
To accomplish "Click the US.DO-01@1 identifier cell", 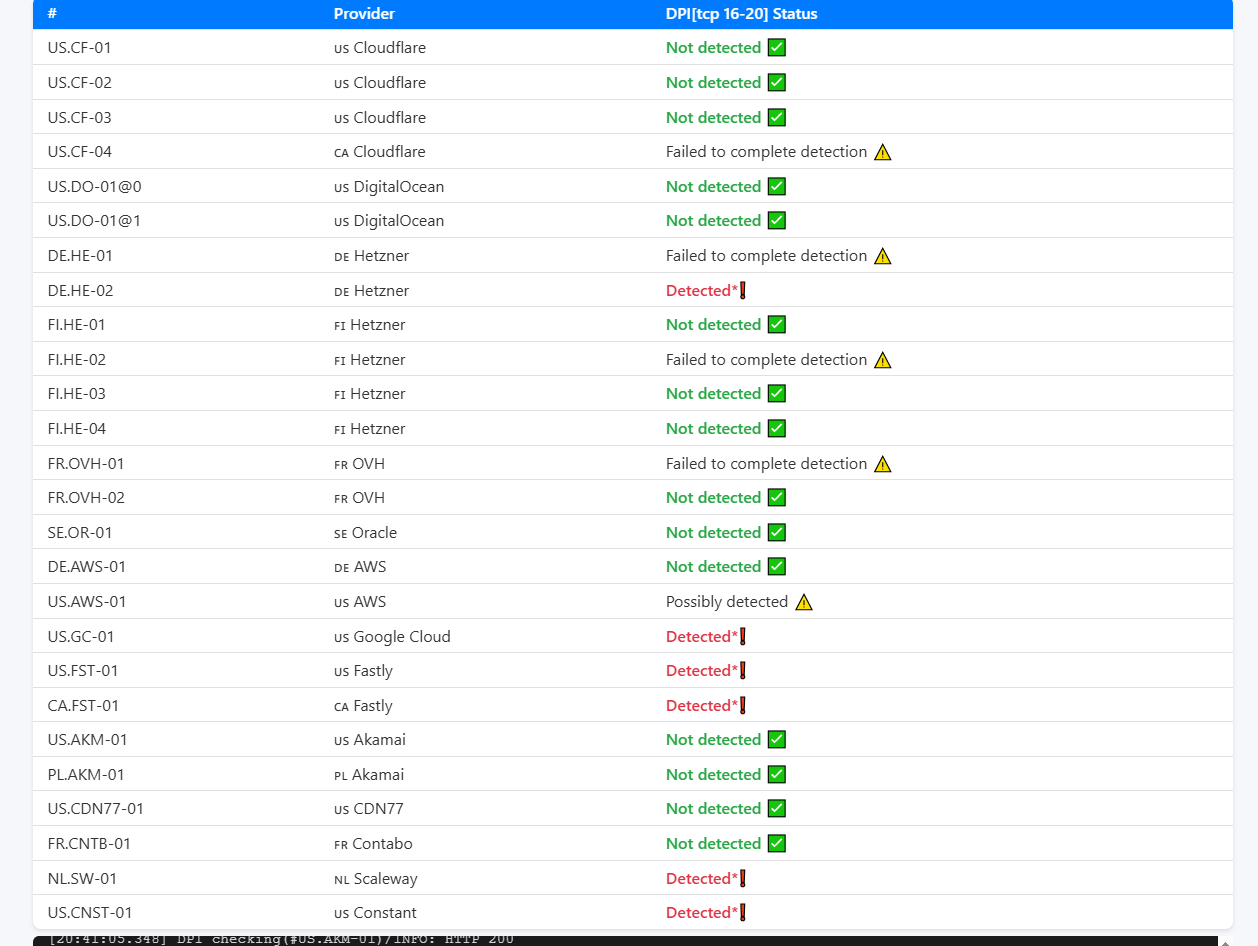I will pyautogui.click(x=94, y=220).
